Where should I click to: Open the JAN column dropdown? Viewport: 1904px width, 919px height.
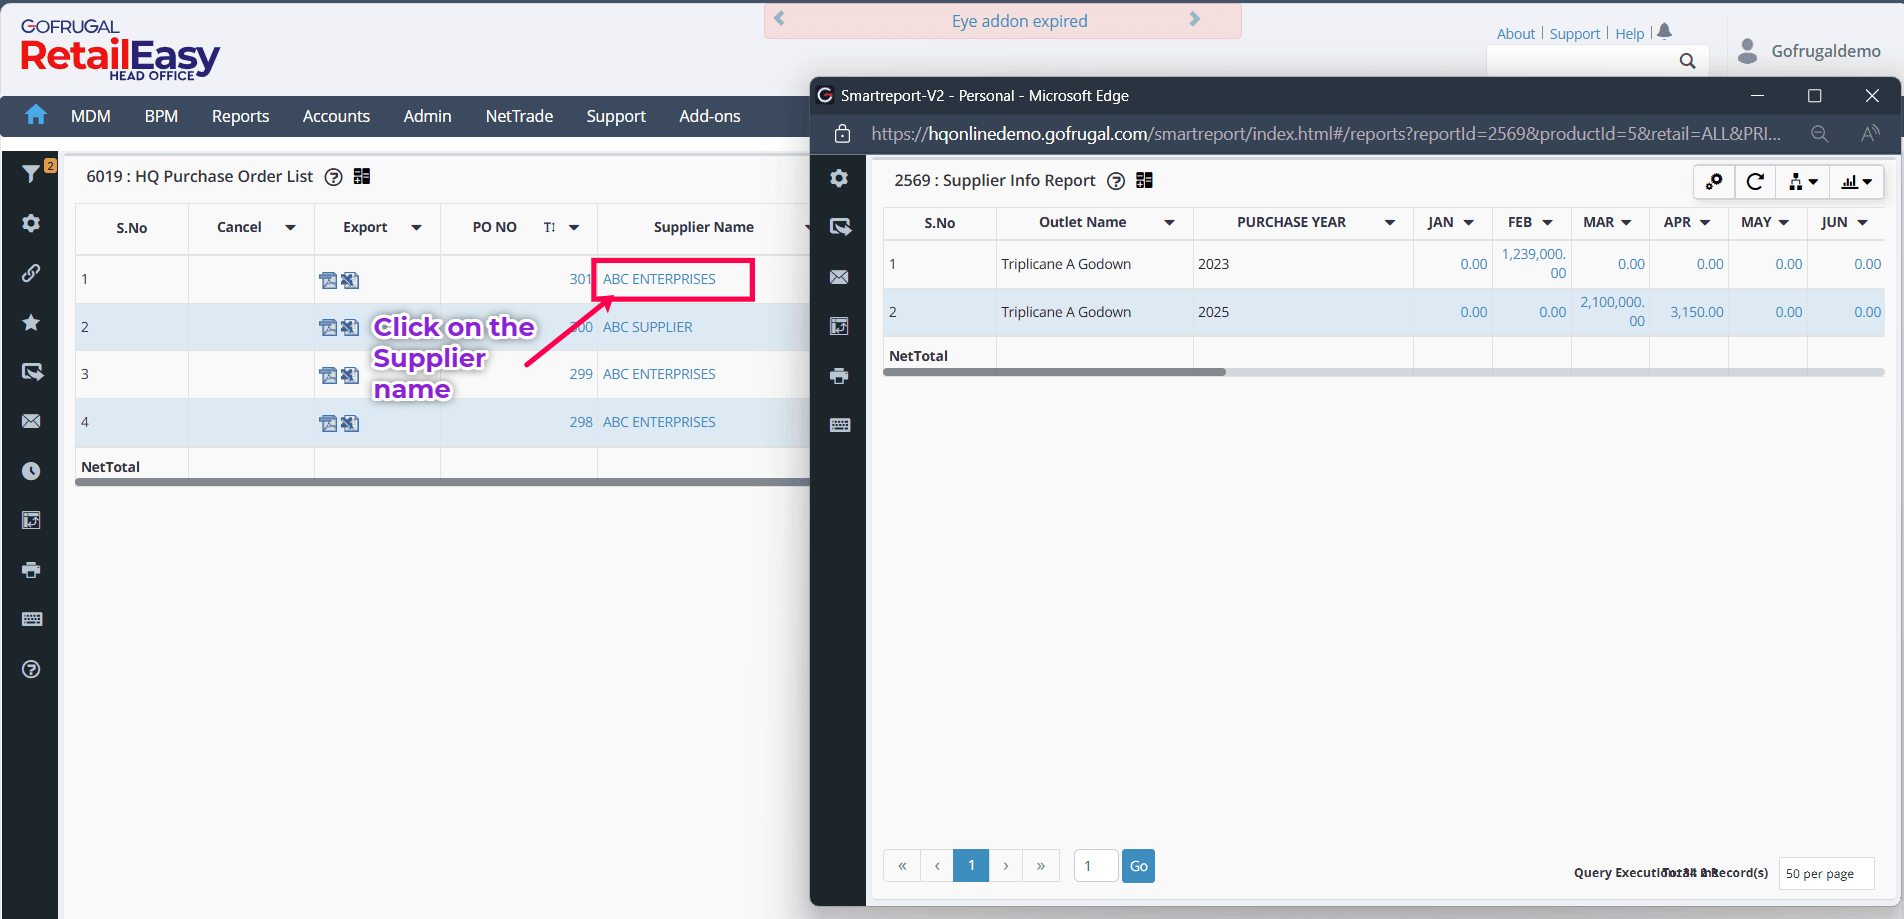click(1468, 223)
